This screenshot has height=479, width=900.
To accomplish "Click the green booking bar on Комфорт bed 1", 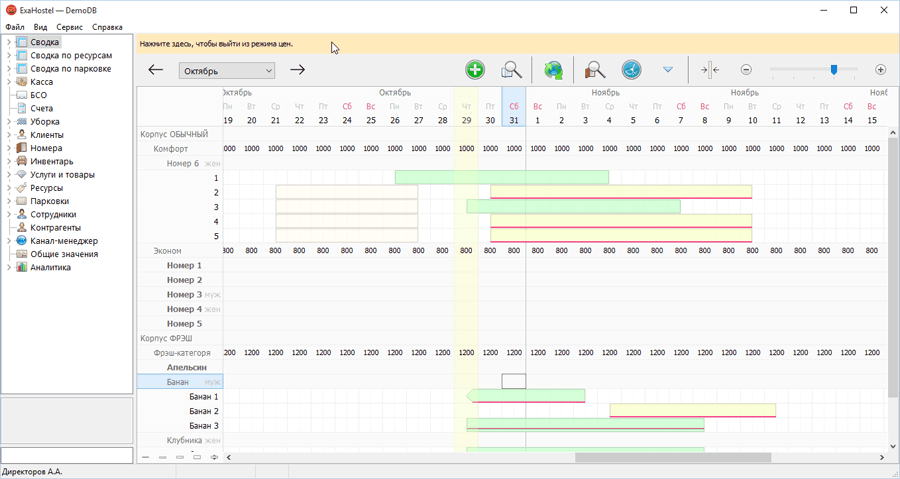I will pyautogui.click(x=502, y=177).
